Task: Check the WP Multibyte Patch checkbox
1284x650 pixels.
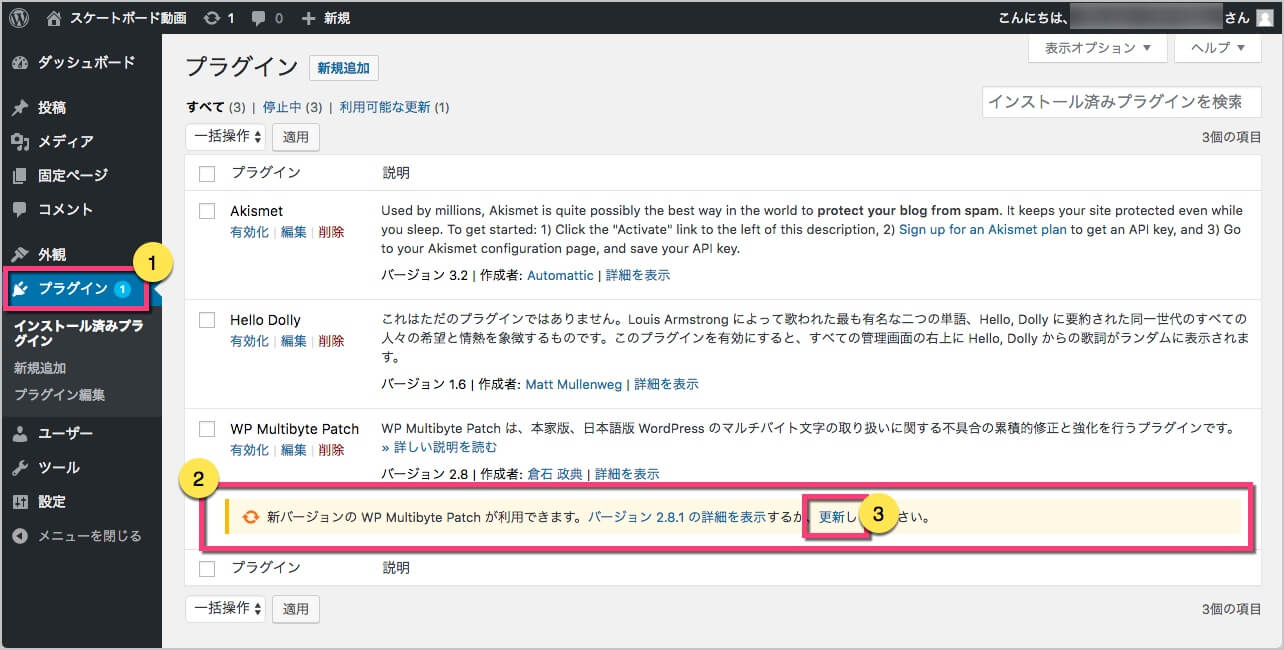Action: [x=207, y=429]
